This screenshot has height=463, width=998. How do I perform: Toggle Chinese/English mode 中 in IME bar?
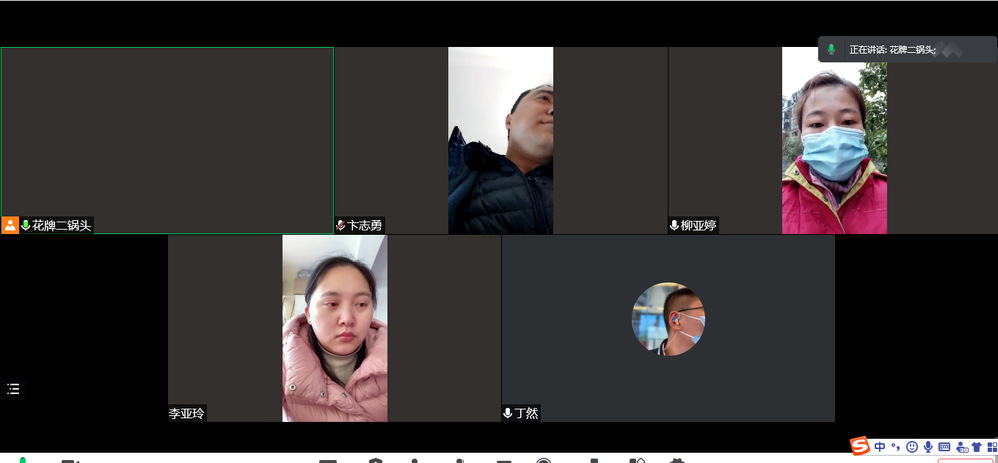click(879, 446)
